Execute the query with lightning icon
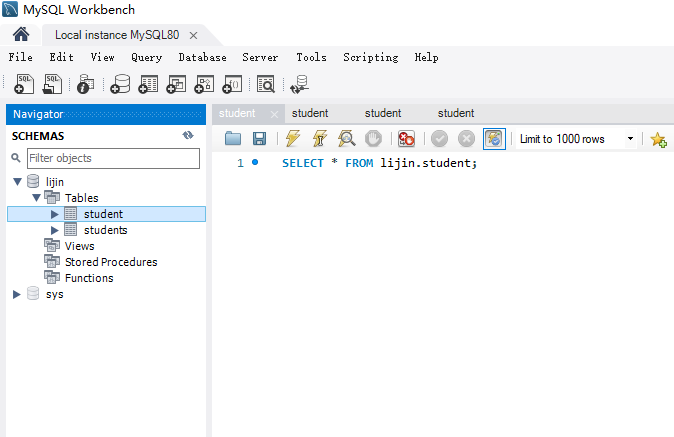Image resolution: width=674 pixels, height=437 pixels. (x=293, y=138)
